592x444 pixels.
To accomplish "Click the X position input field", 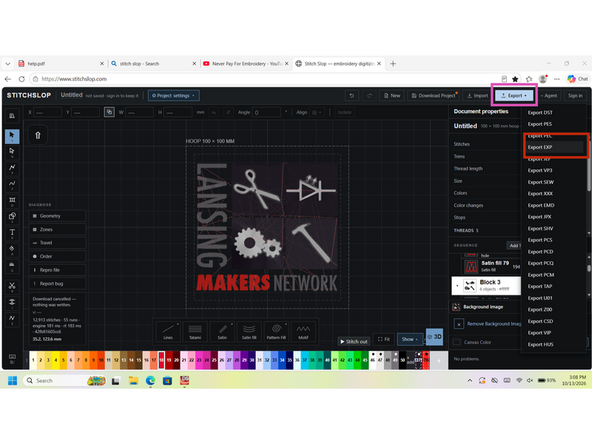I will pos(48,112).
